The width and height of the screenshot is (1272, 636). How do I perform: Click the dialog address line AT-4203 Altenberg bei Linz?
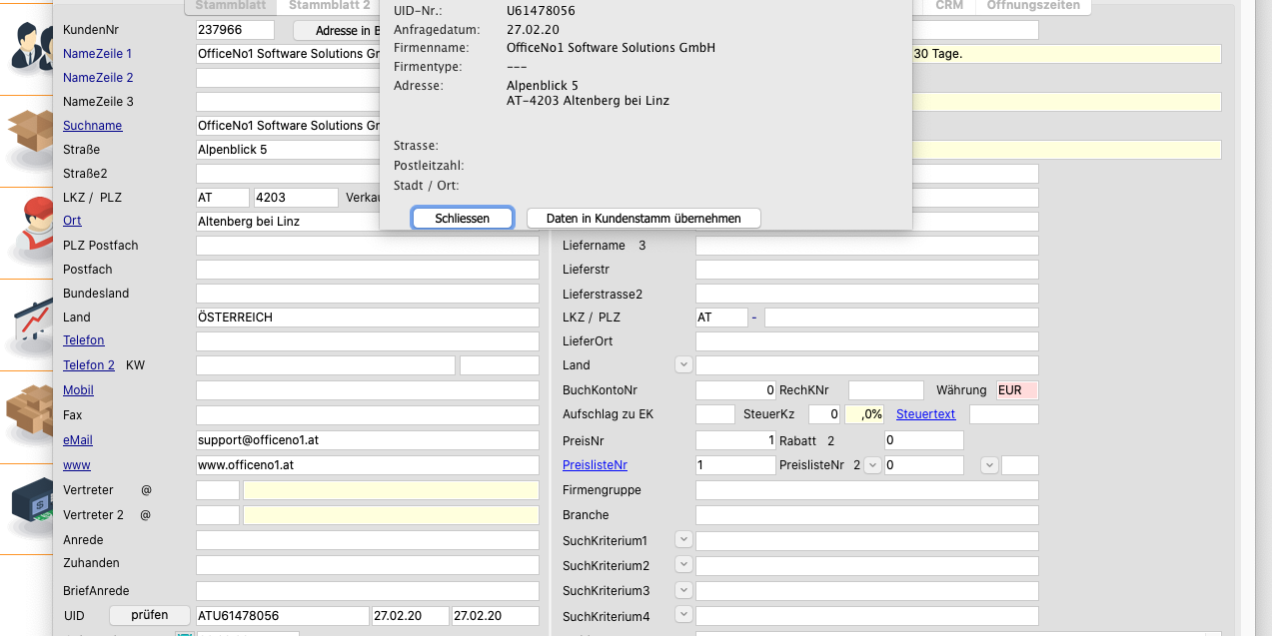coord(588,101)
